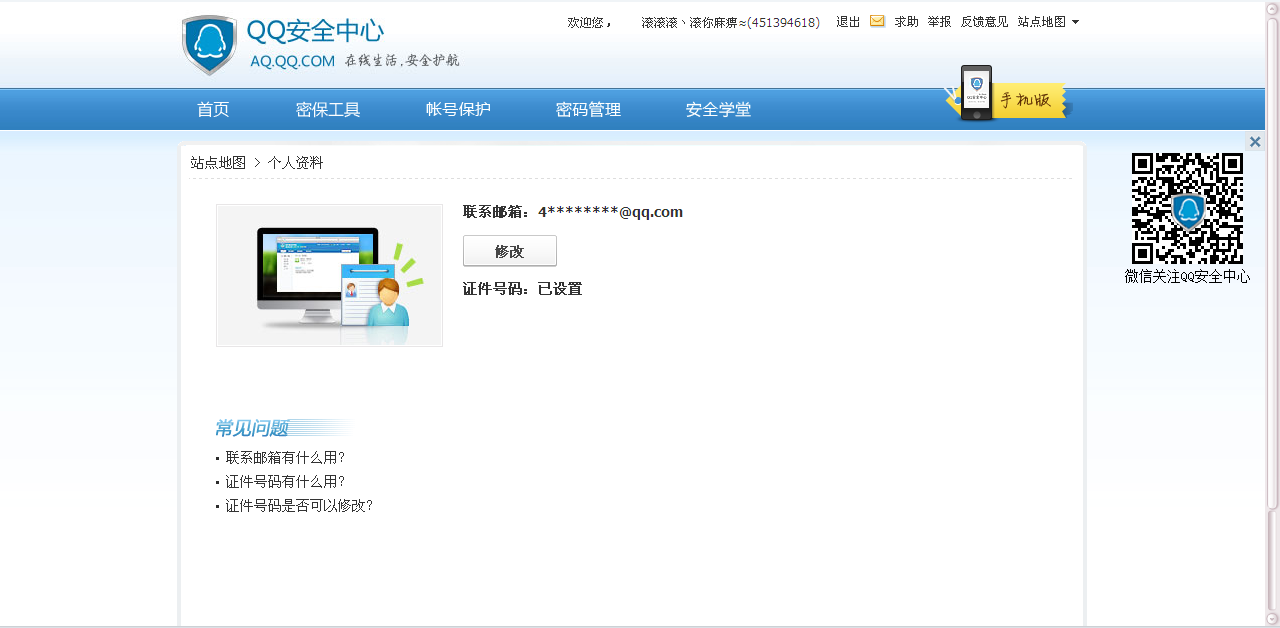
Task: Open FAQ 证件号码是否可以修改？
Action: tap(299, 506)
